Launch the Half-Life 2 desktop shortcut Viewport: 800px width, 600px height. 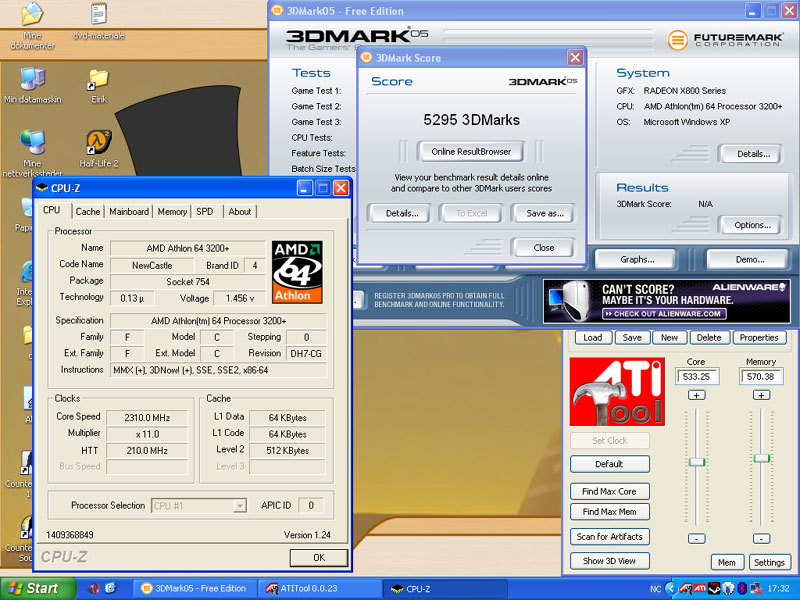(x=99, y=148)
